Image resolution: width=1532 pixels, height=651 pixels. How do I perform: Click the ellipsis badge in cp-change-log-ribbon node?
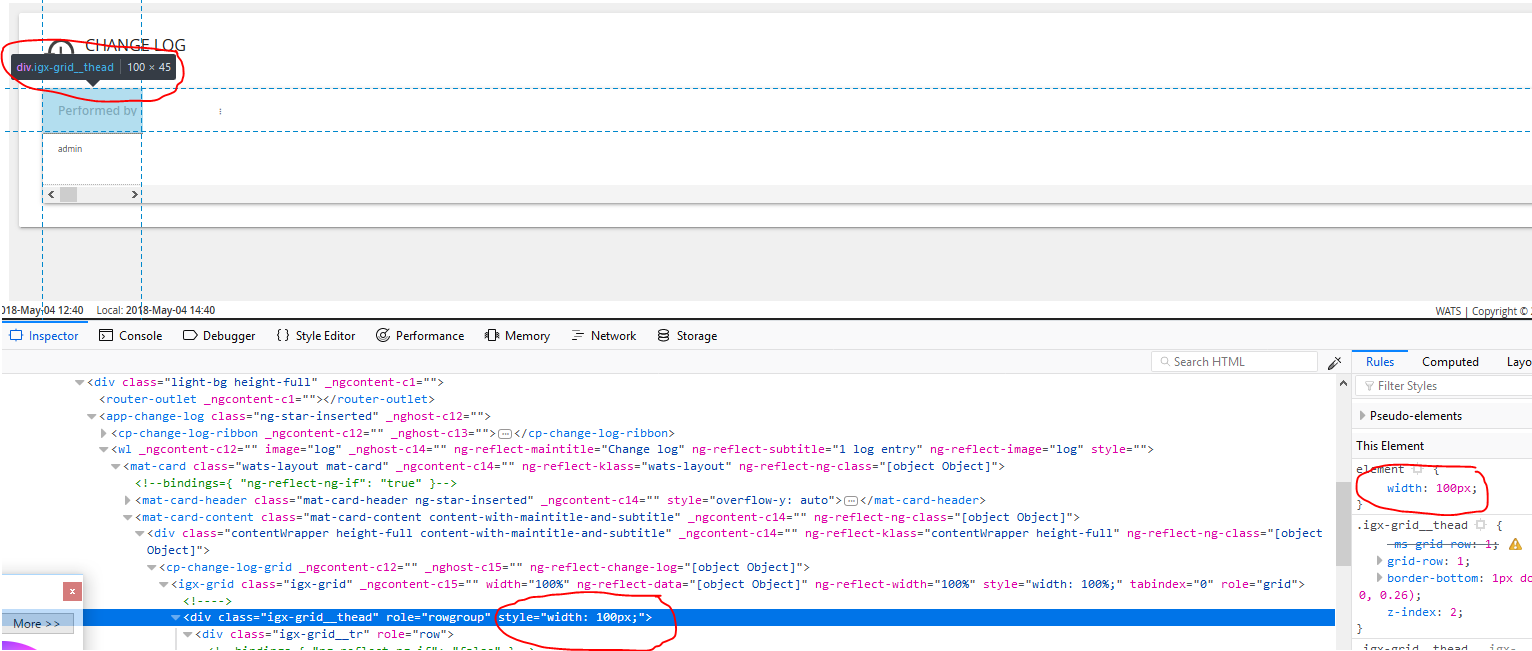click(505, 433)
